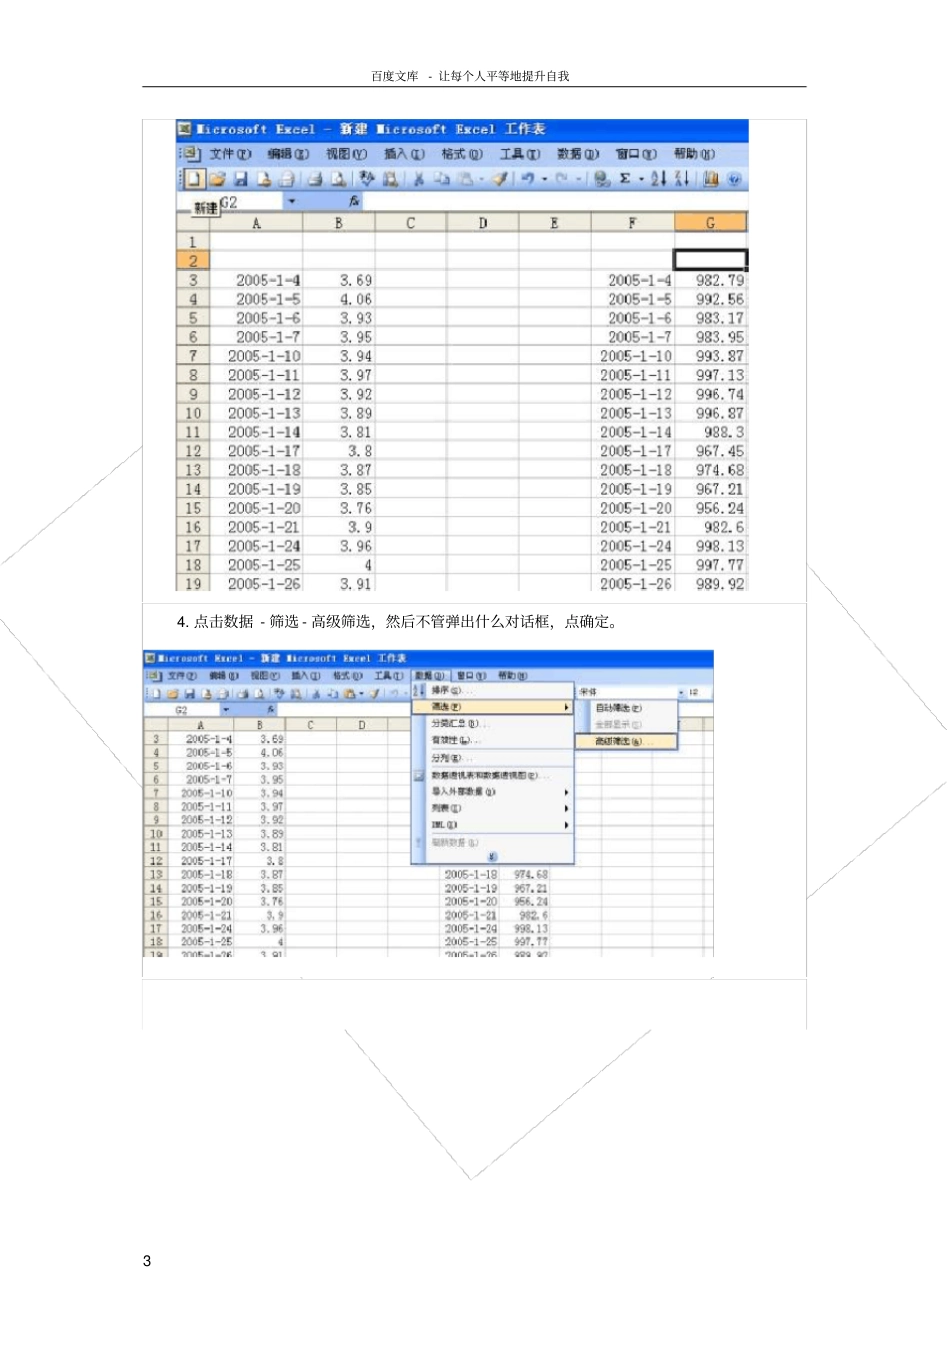Open the 工具 menu in the larger Excel window
Image resolution: width=950 pixels, height=1345 pixels.
click(x=520, y=154)
